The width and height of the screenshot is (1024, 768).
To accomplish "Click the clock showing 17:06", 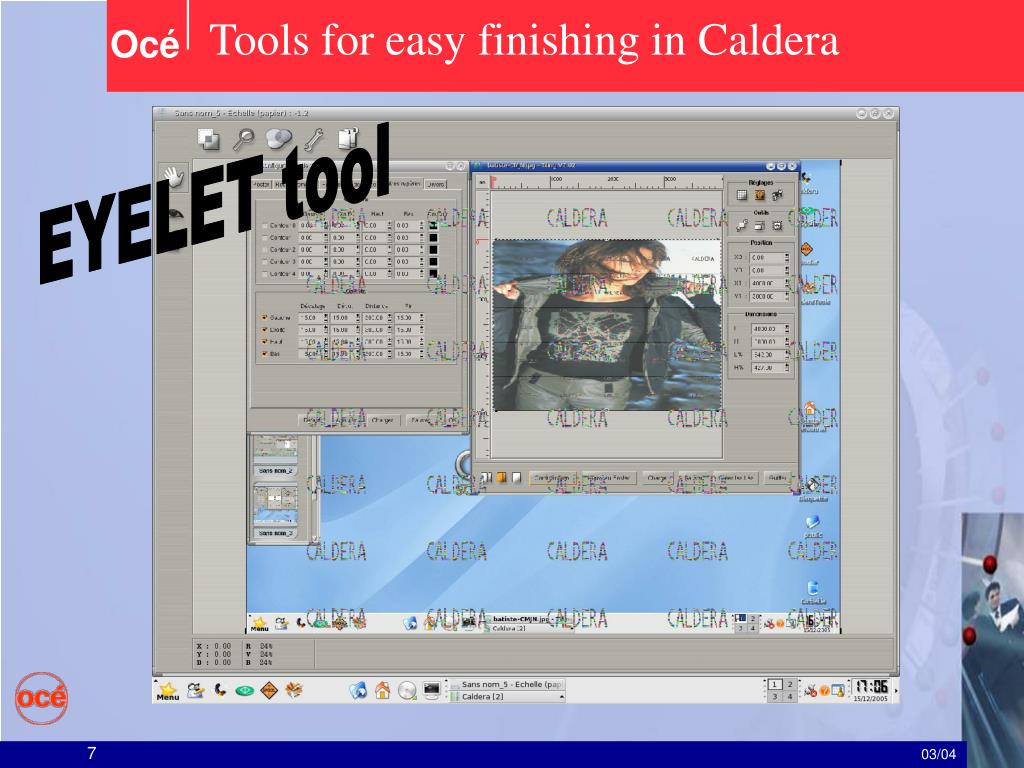I will pyautogui.click(x=871, y=687).
